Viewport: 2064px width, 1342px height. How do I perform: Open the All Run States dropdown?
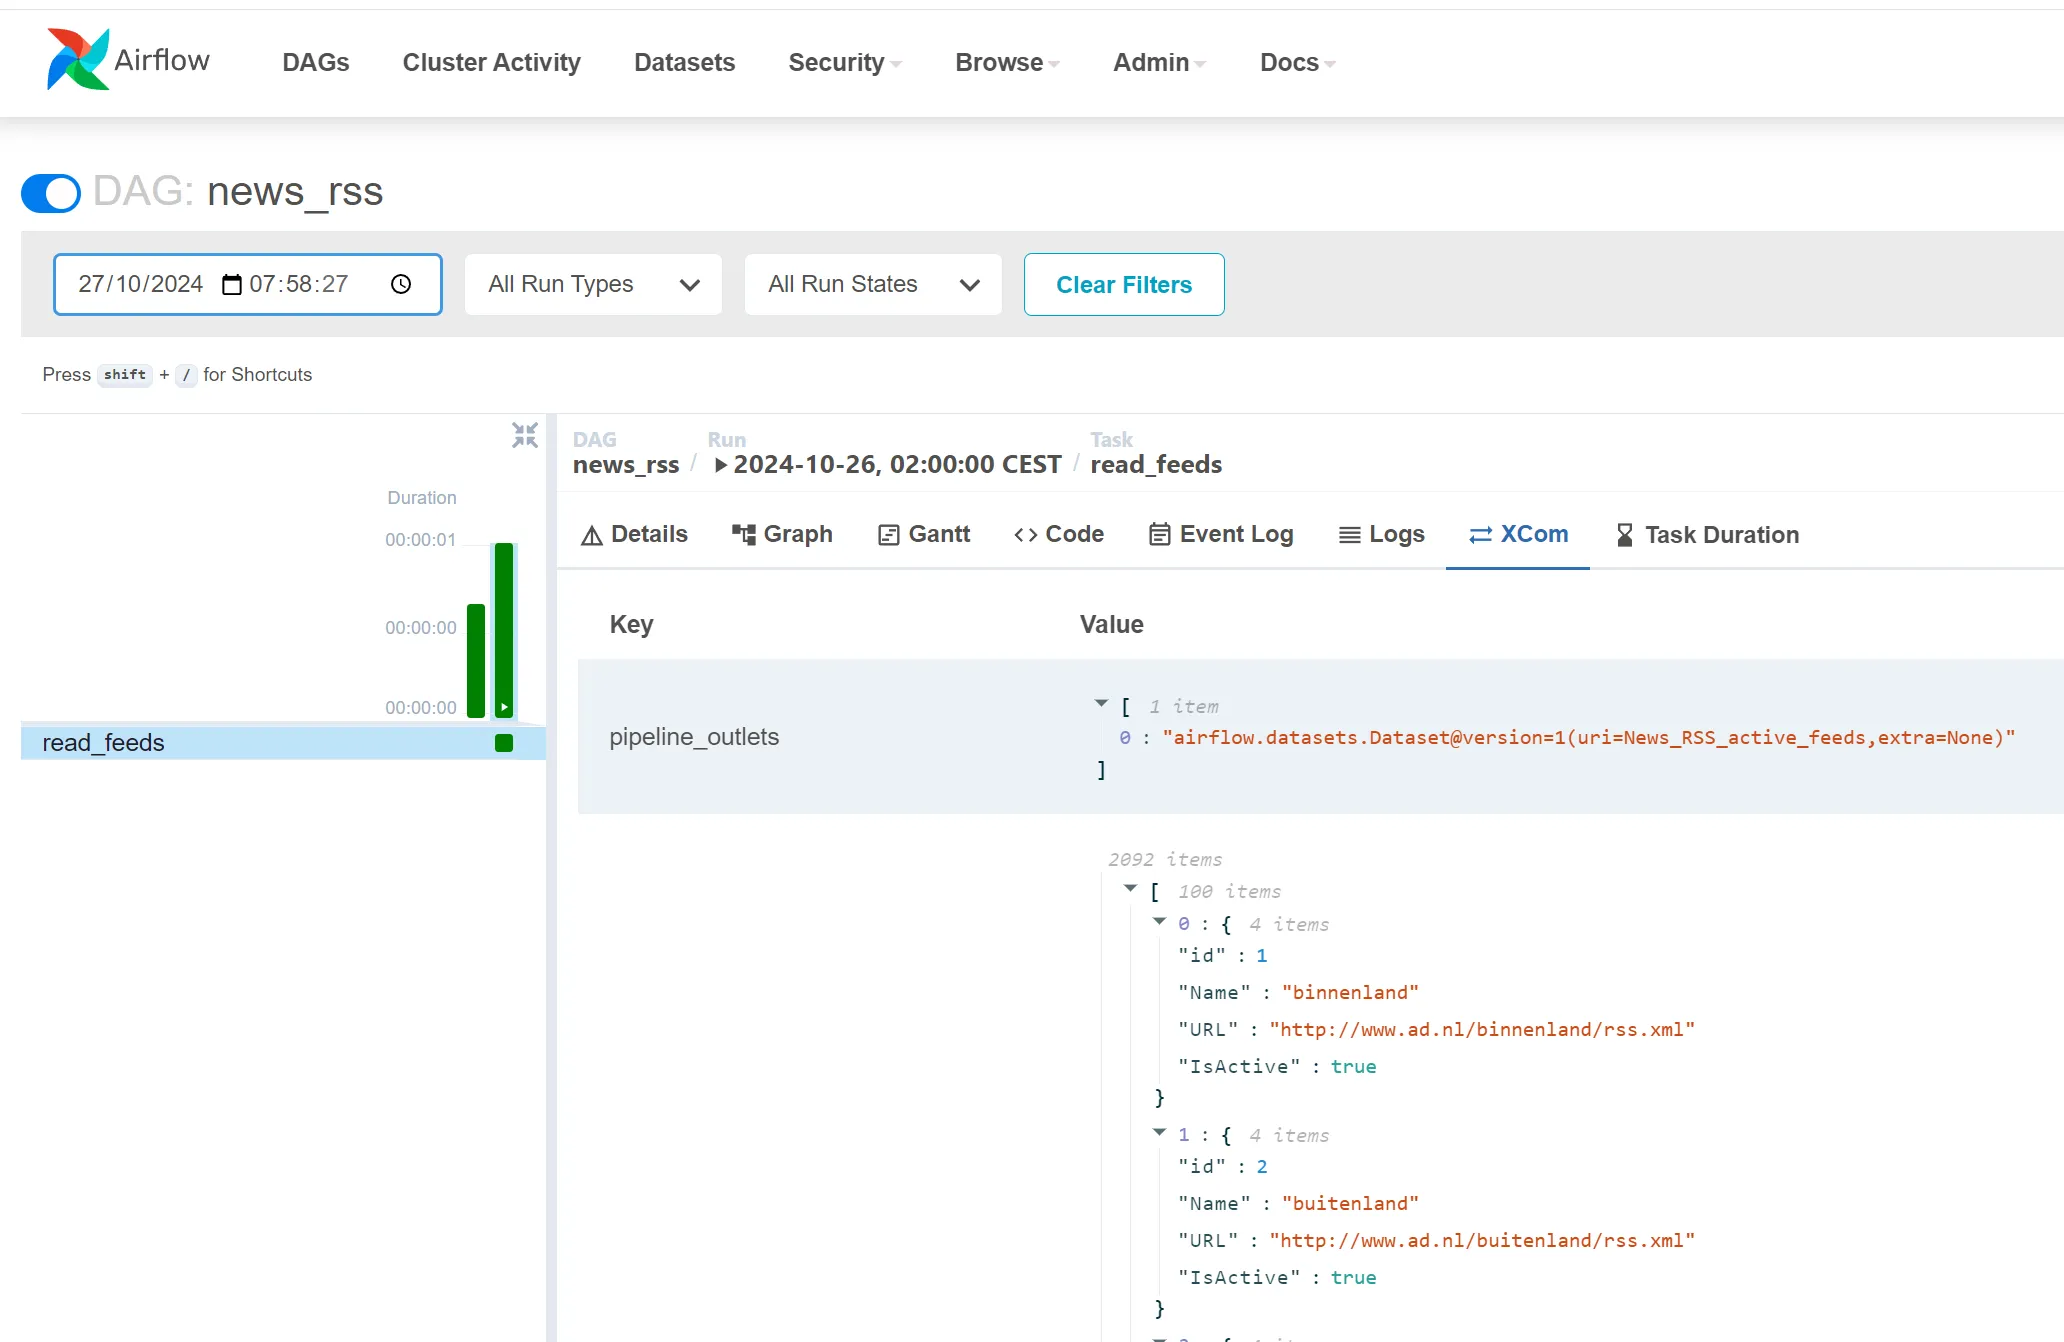pos(873,285)
